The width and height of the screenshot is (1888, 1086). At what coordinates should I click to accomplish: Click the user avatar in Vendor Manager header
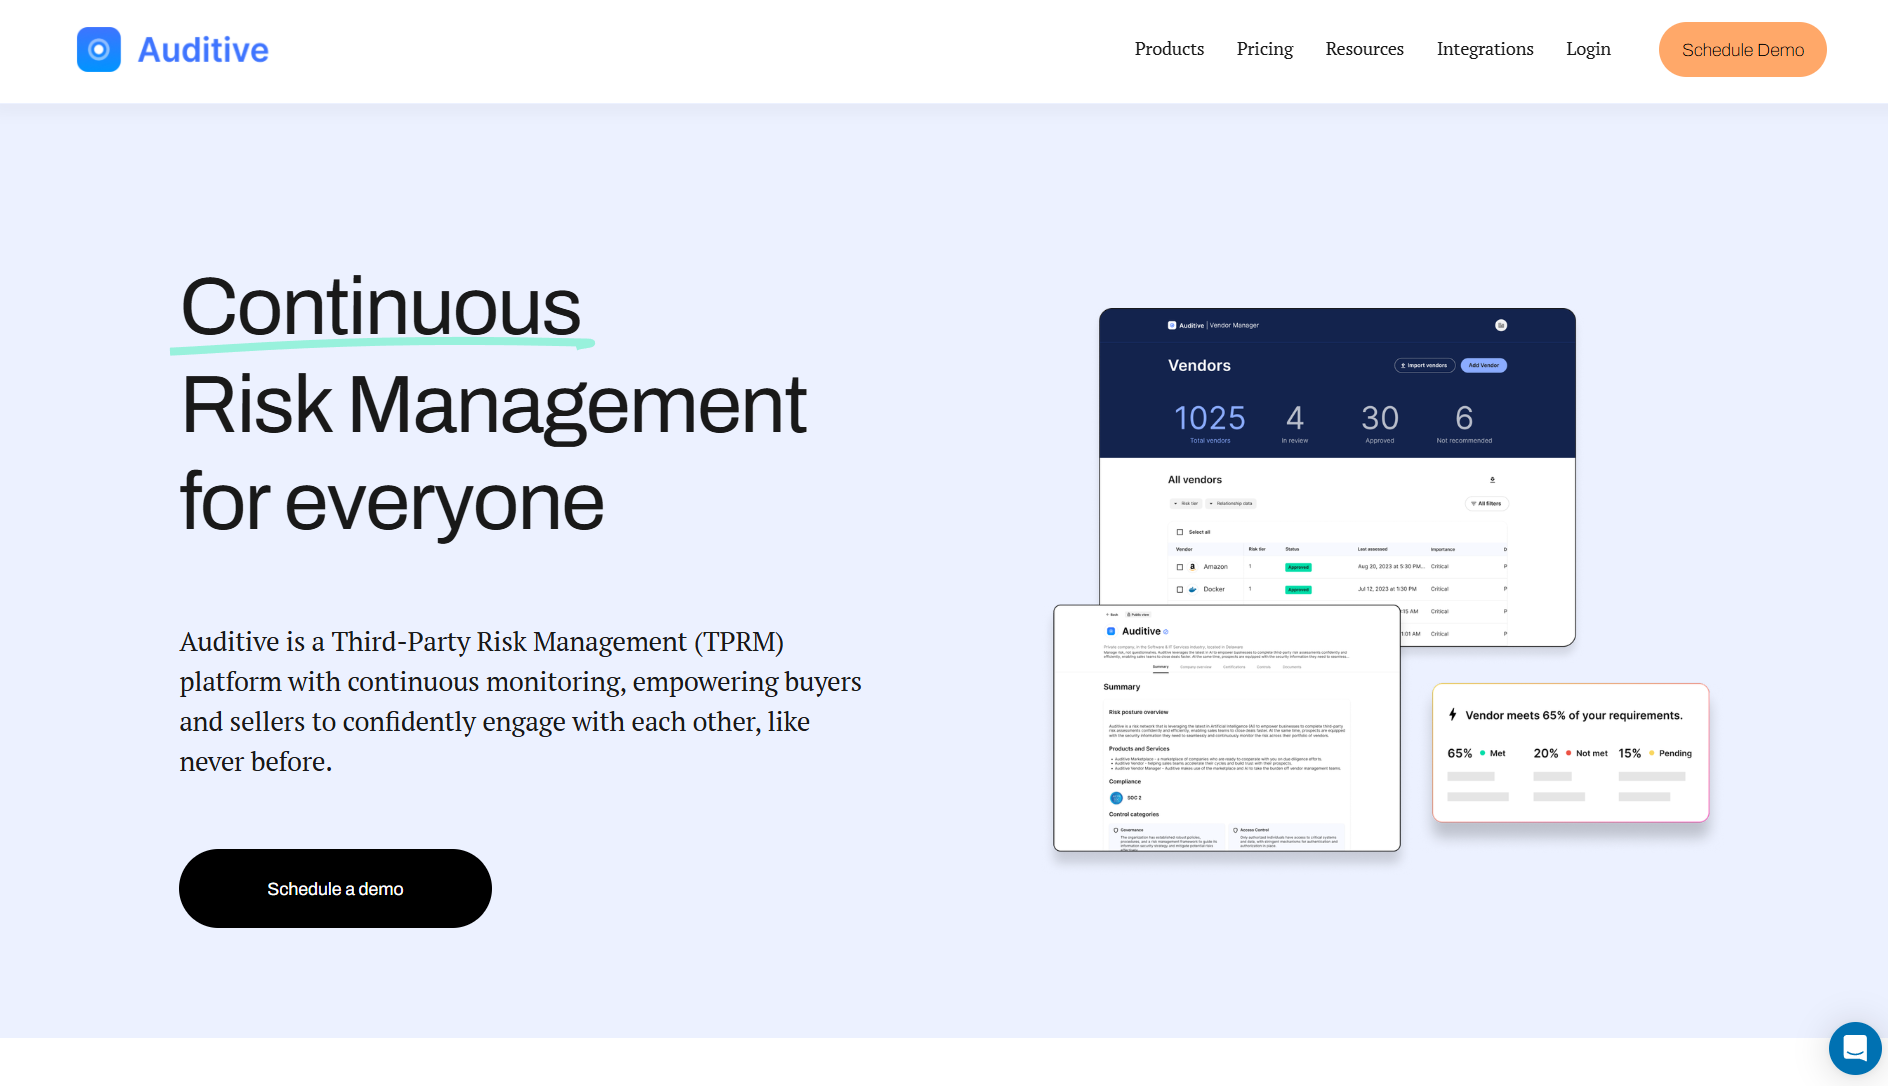tap(1501, 325)
